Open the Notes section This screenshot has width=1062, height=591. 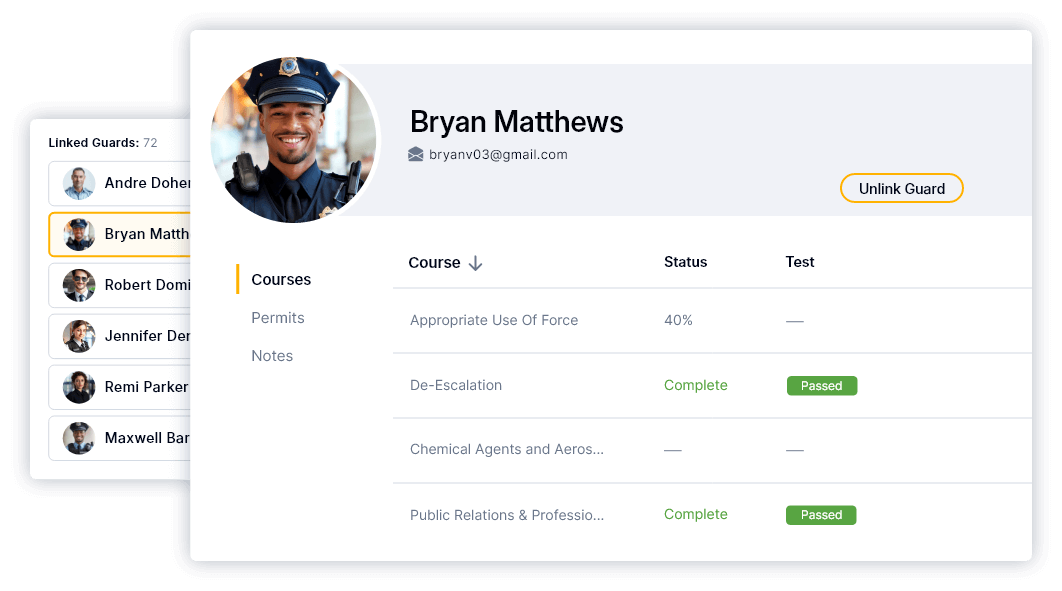point(272,355)
